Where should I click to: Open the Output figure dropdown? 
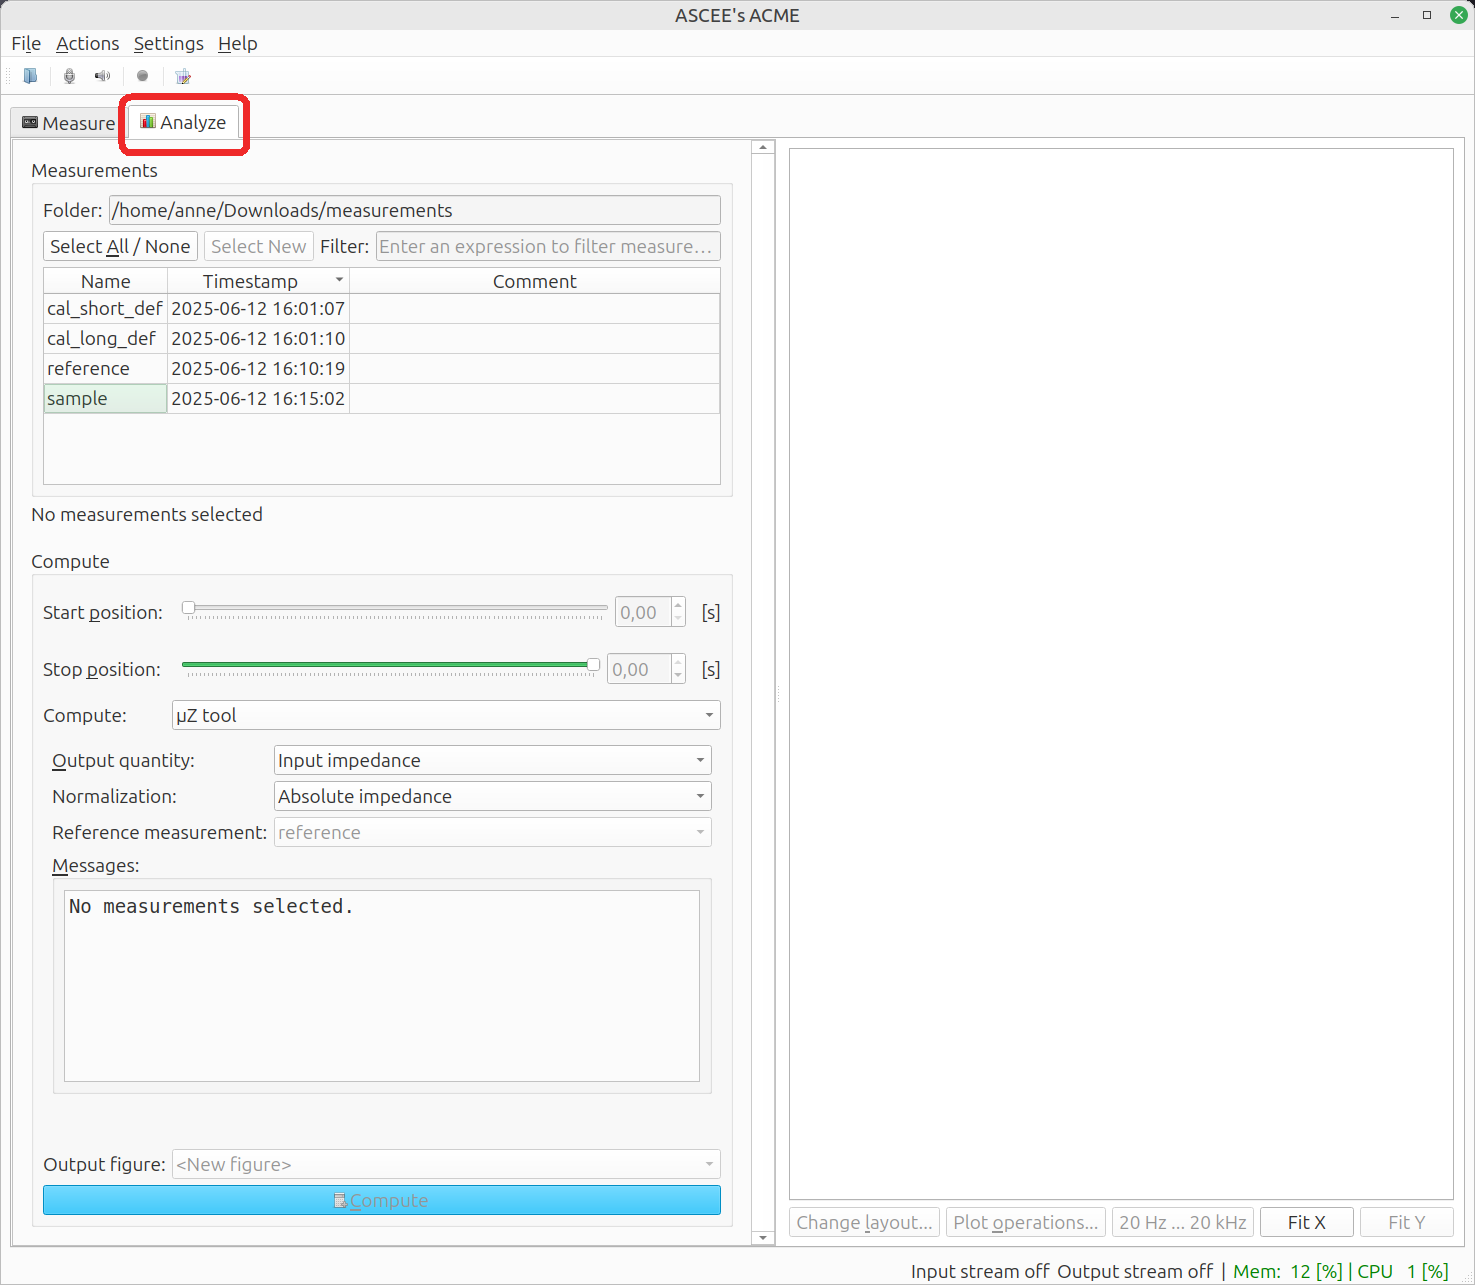[446, 1164]
